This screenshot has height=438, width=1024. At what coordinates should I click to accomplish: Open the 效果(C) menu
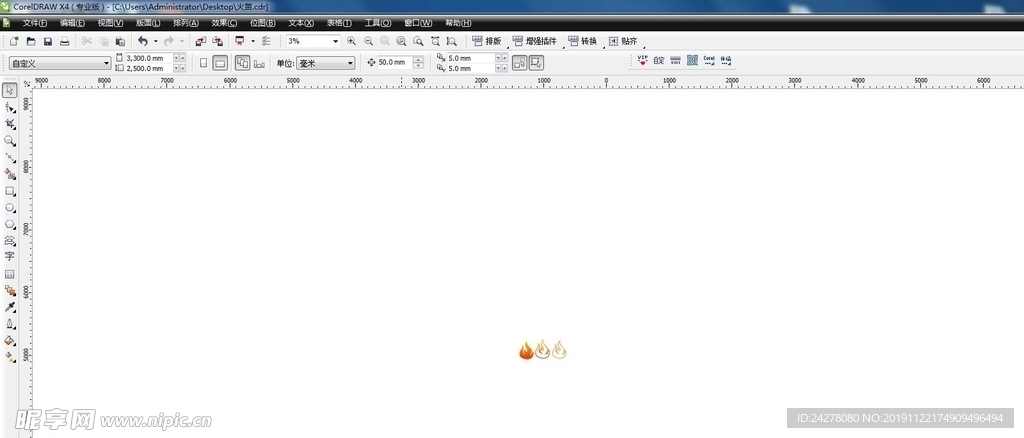click(225, 23)
